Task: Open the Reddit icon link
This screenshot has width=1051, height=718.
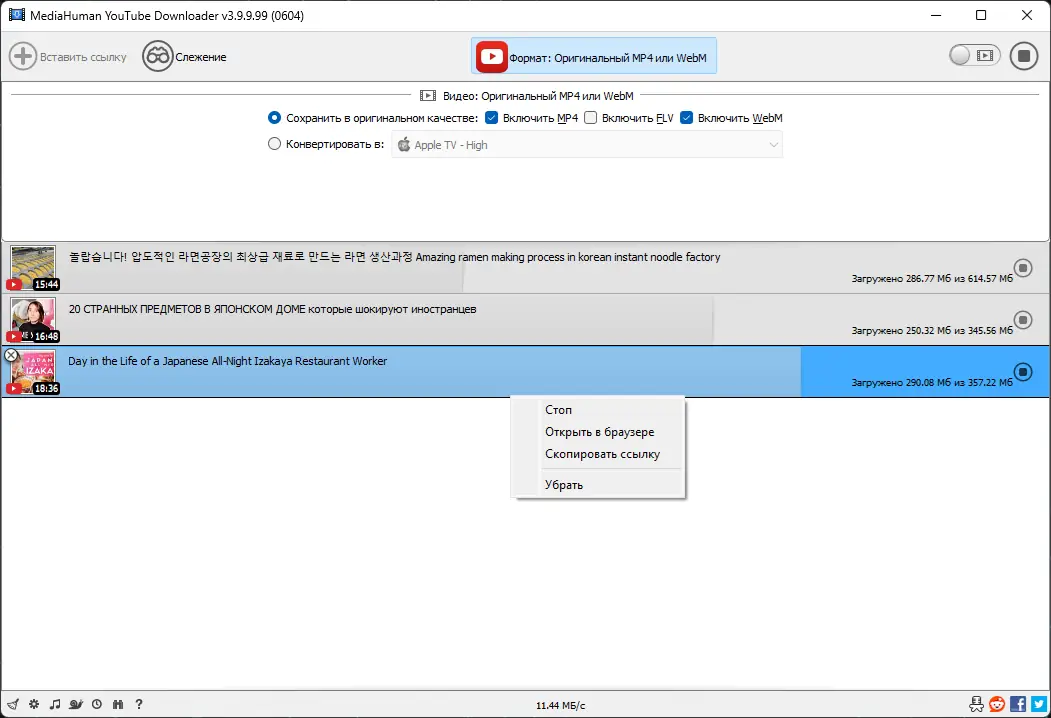Action: [x=997, y=704]
